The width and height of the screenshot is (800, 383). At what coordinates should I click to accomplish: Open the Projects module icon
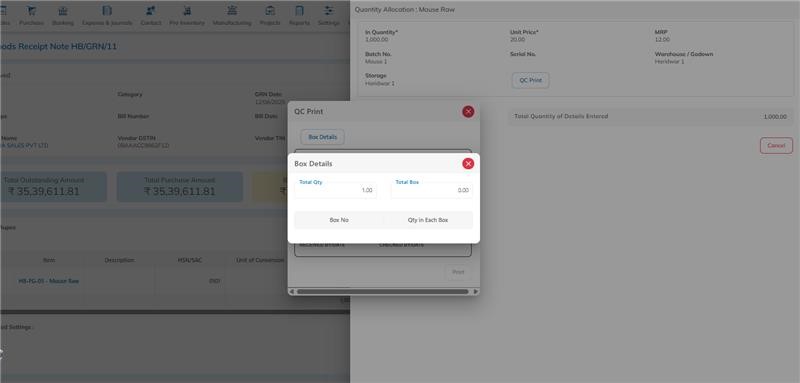pos(270,11)
